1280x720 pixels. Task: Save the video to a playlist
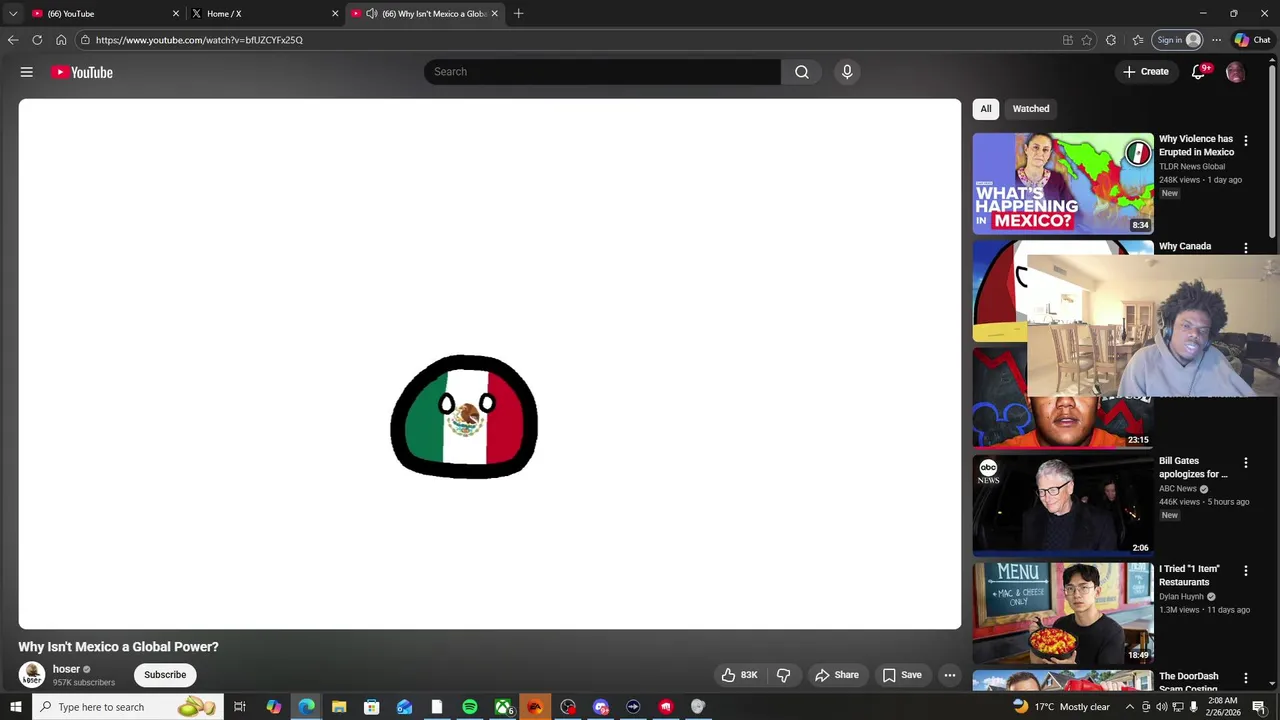902,675
